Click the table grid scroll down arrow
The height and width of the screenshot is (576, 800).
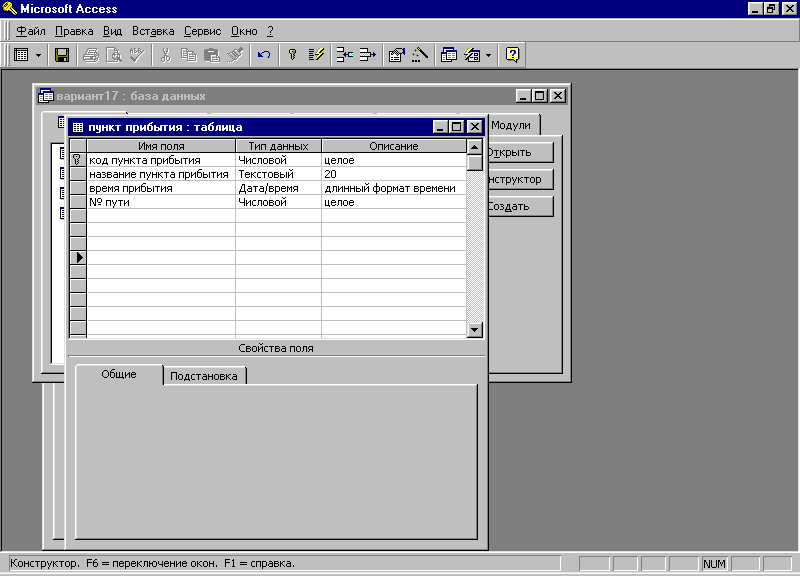point(474,330)
